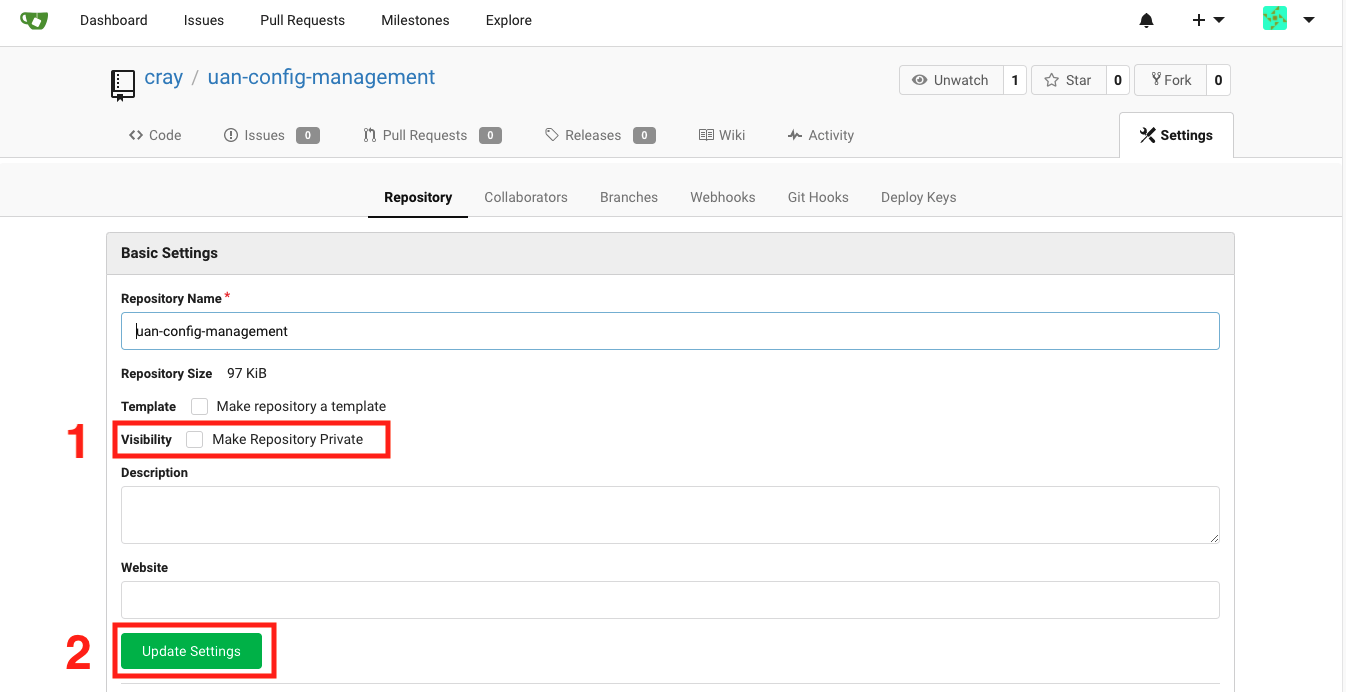Click the Settings wrench icon
The height and width of the screenshot is (692, 1346).
1147,134
